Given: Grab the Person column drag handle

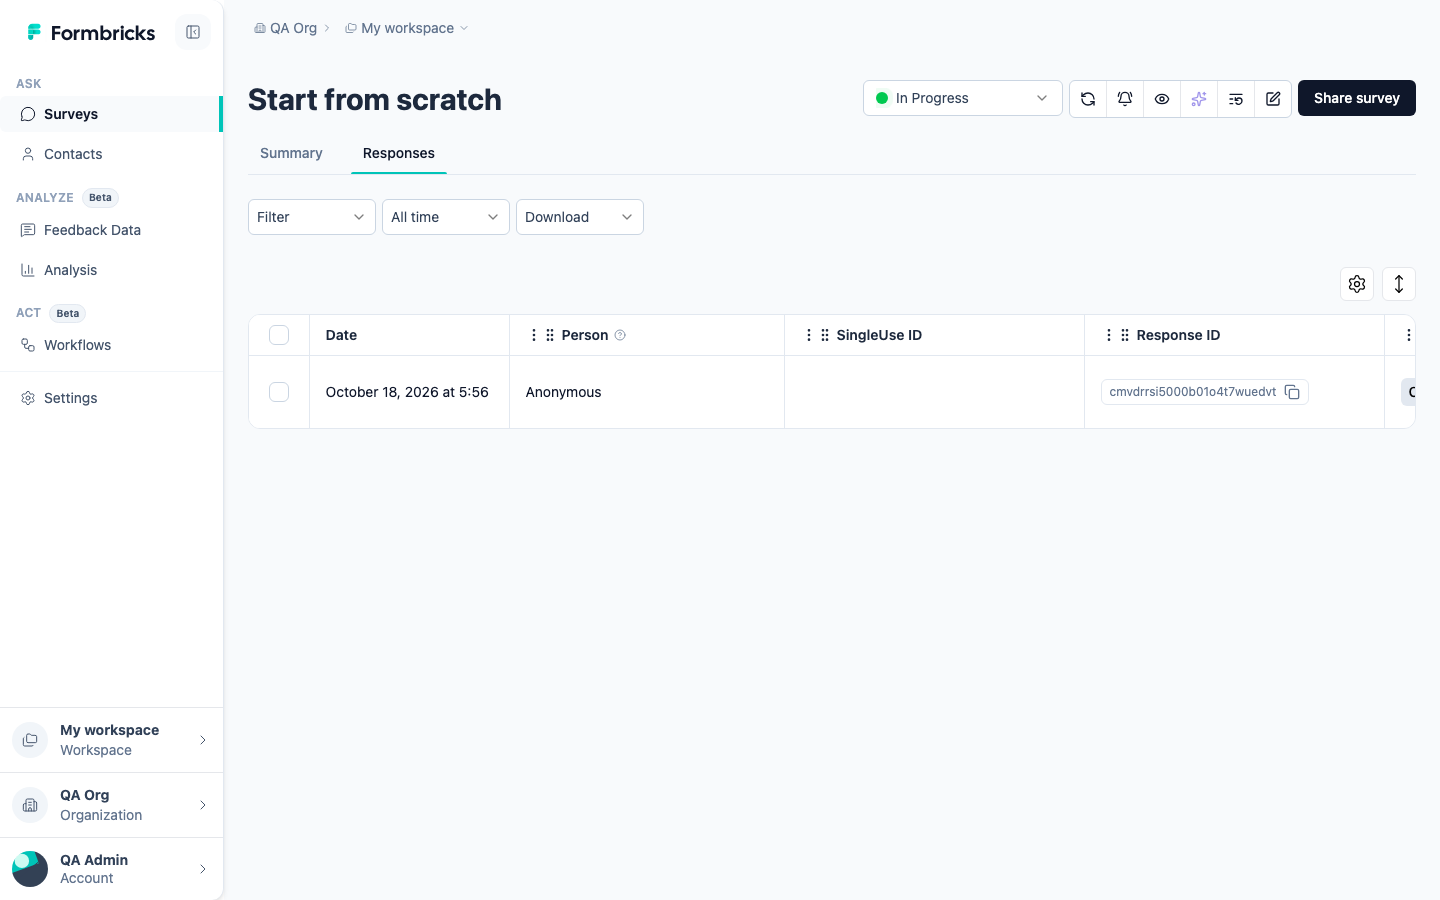Looking at the screenshot, I should point(550,335).
